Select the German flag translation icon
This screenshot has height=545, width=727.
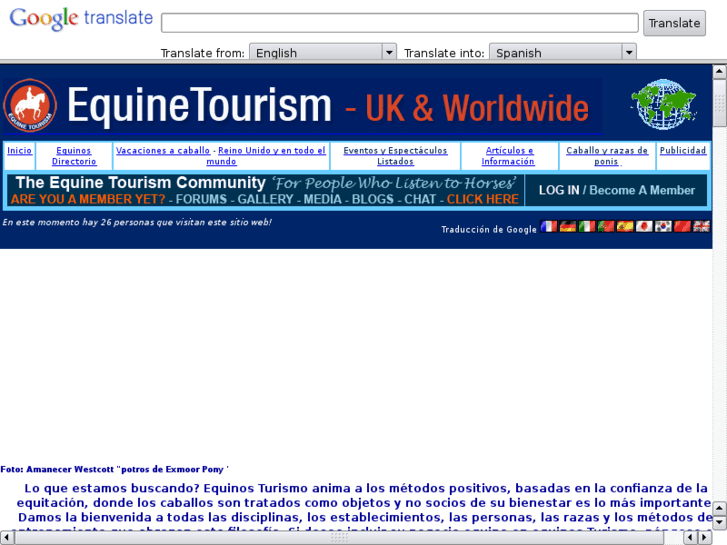568,226
